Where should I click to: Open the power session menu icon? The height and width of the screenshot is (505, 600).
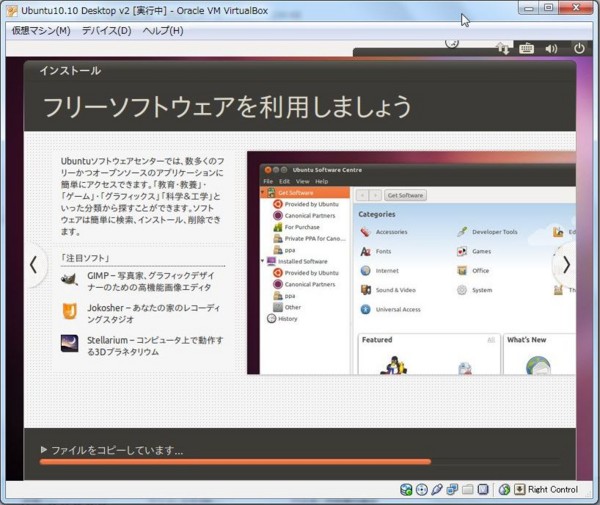pyautogui.click(x=579, y=48)
